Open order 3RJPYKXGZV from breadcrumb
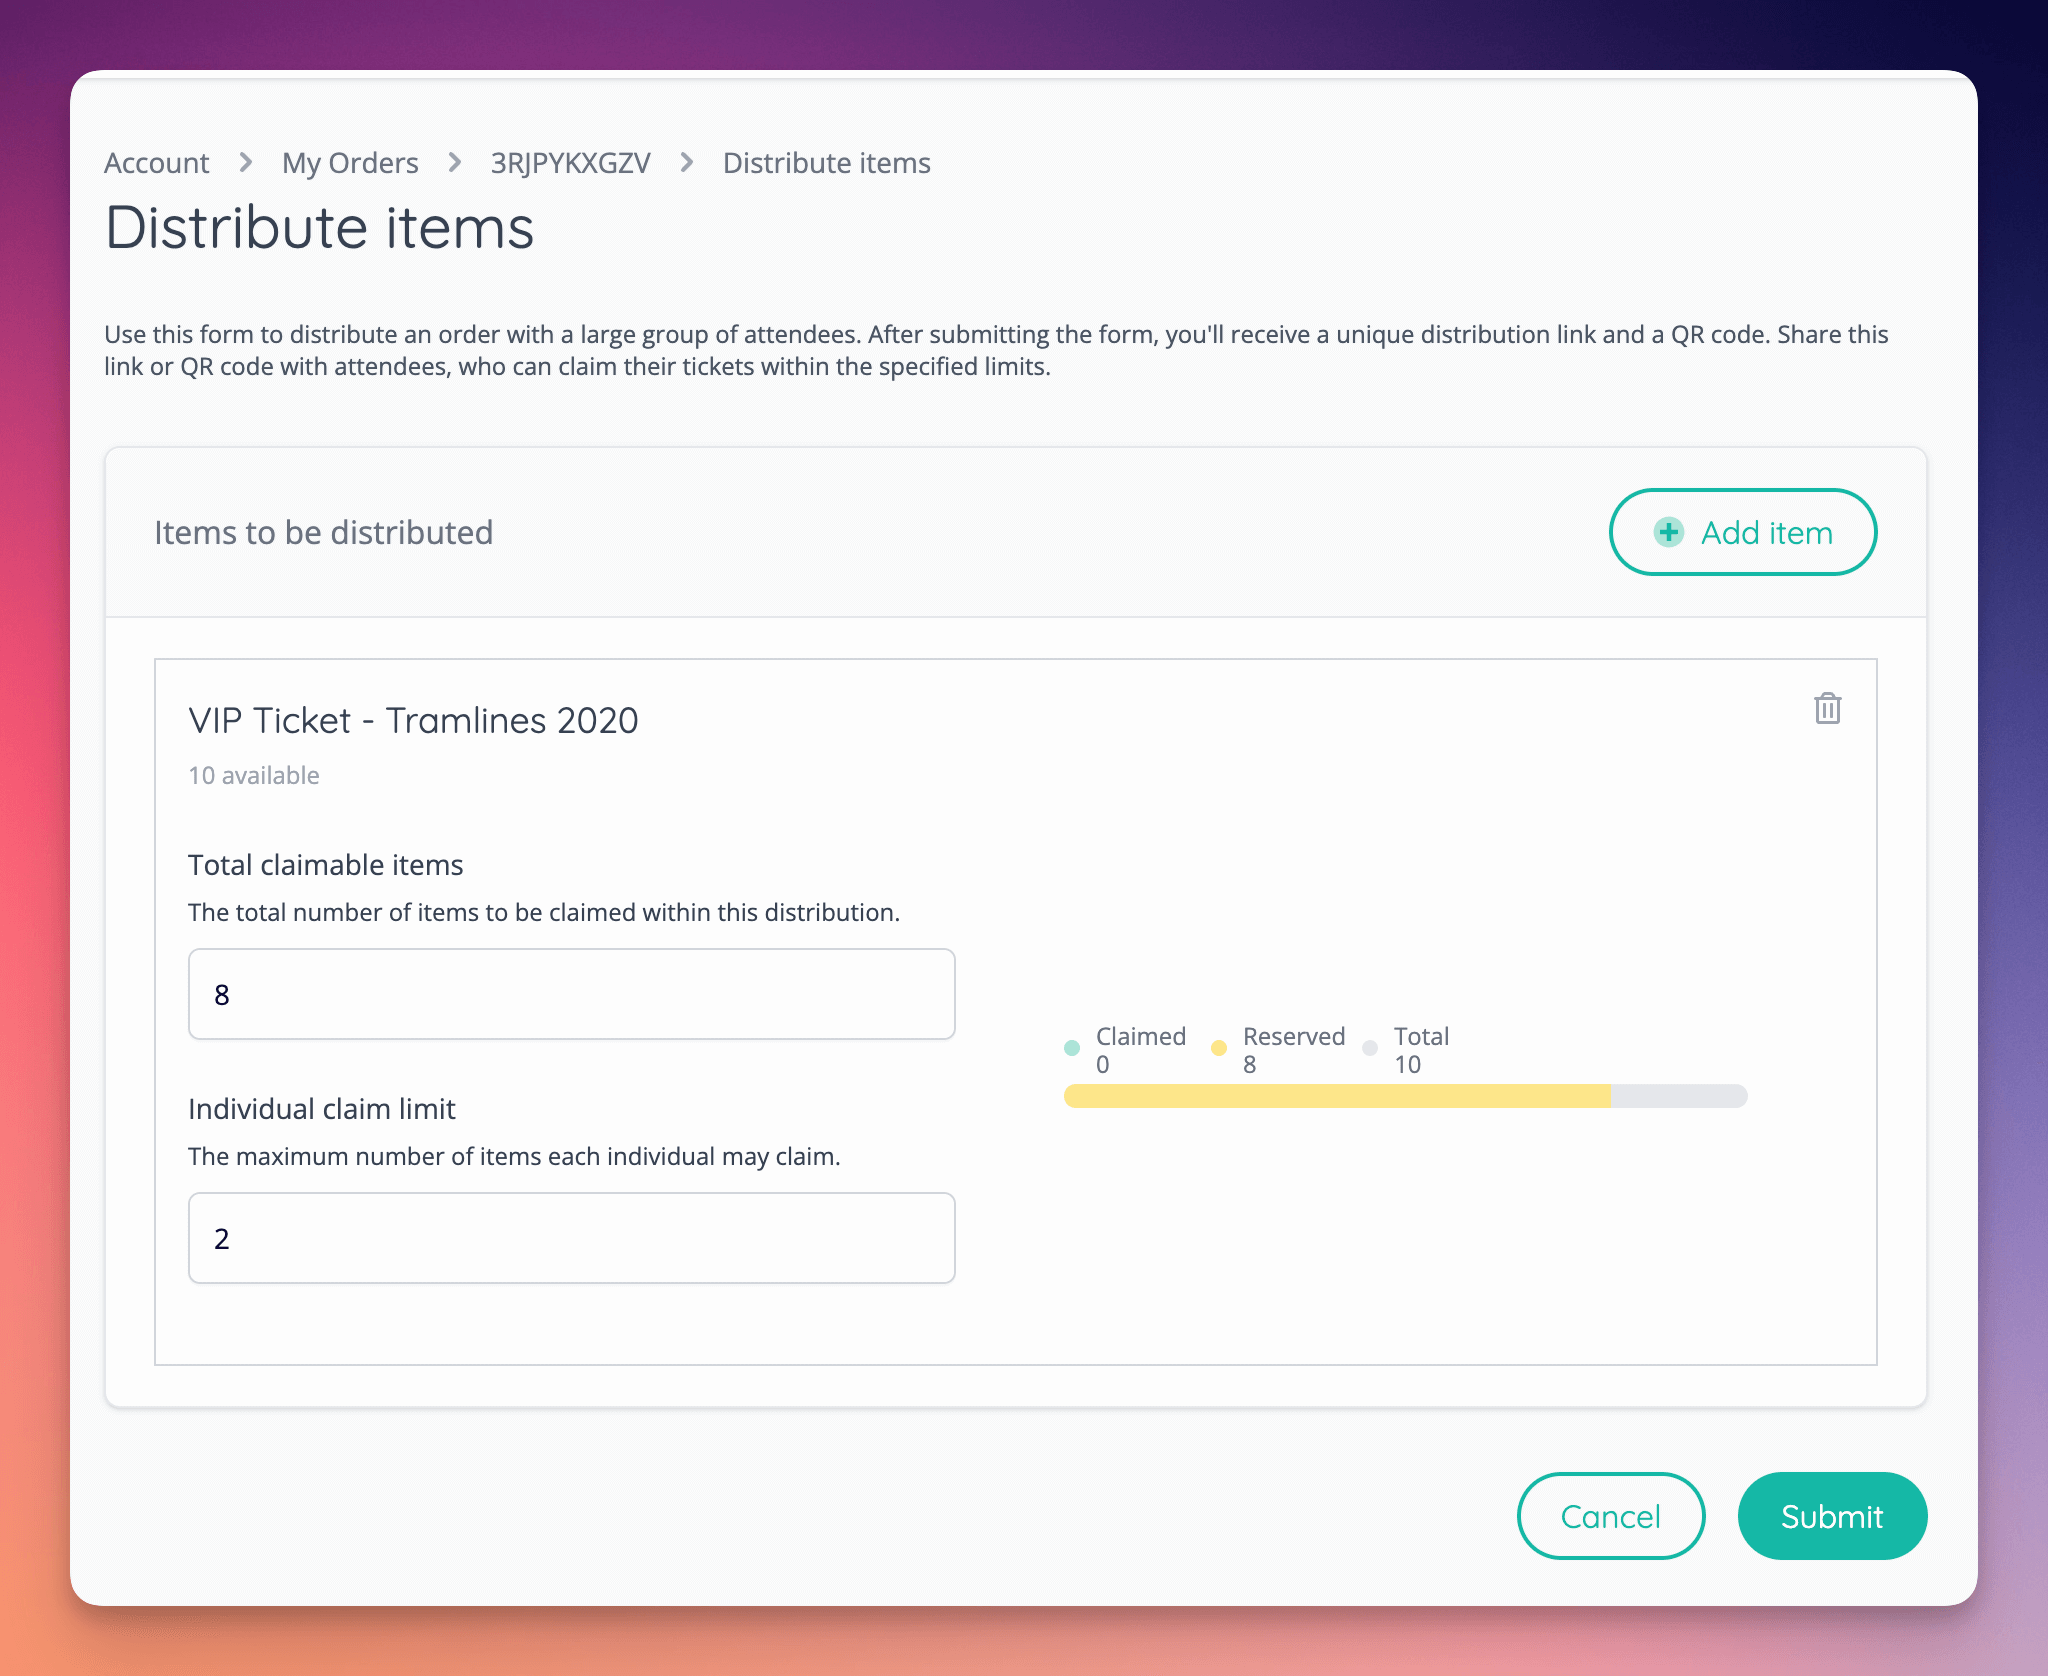The height and width of the screenshot is (1676, 2048). 569,162
